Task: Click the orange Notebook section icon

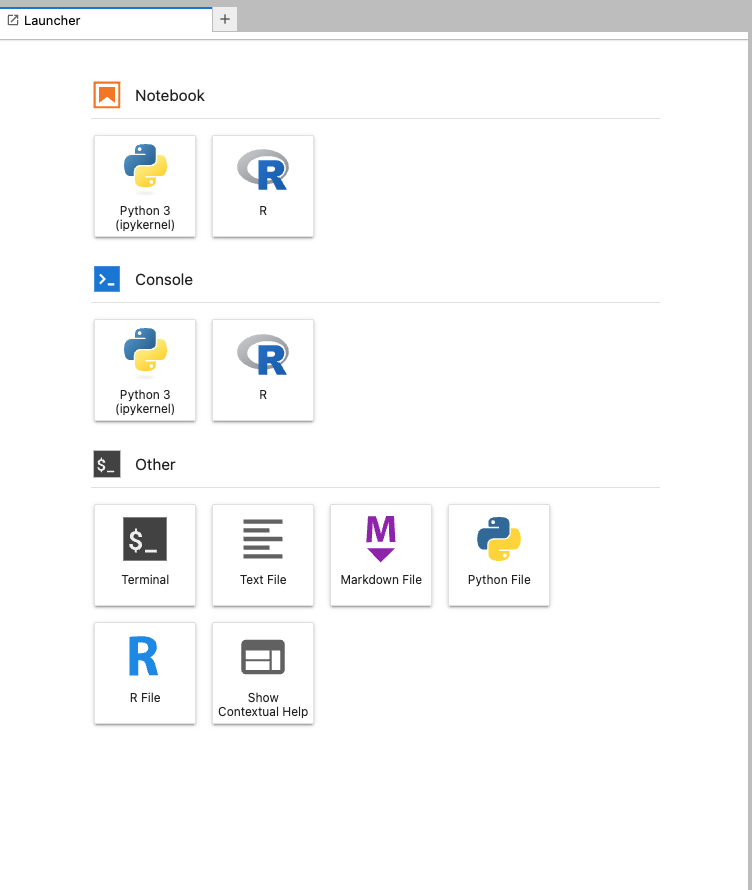Action: coord(107,95)
